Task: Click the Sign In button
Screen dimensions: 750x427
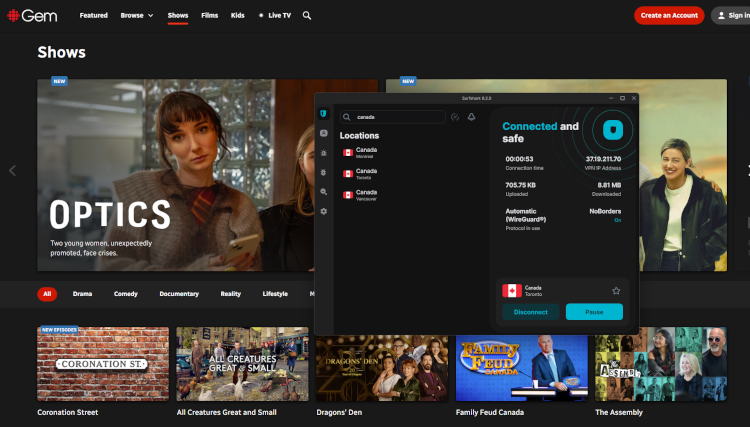Action: pyautogui.click(x=732, y=15)
